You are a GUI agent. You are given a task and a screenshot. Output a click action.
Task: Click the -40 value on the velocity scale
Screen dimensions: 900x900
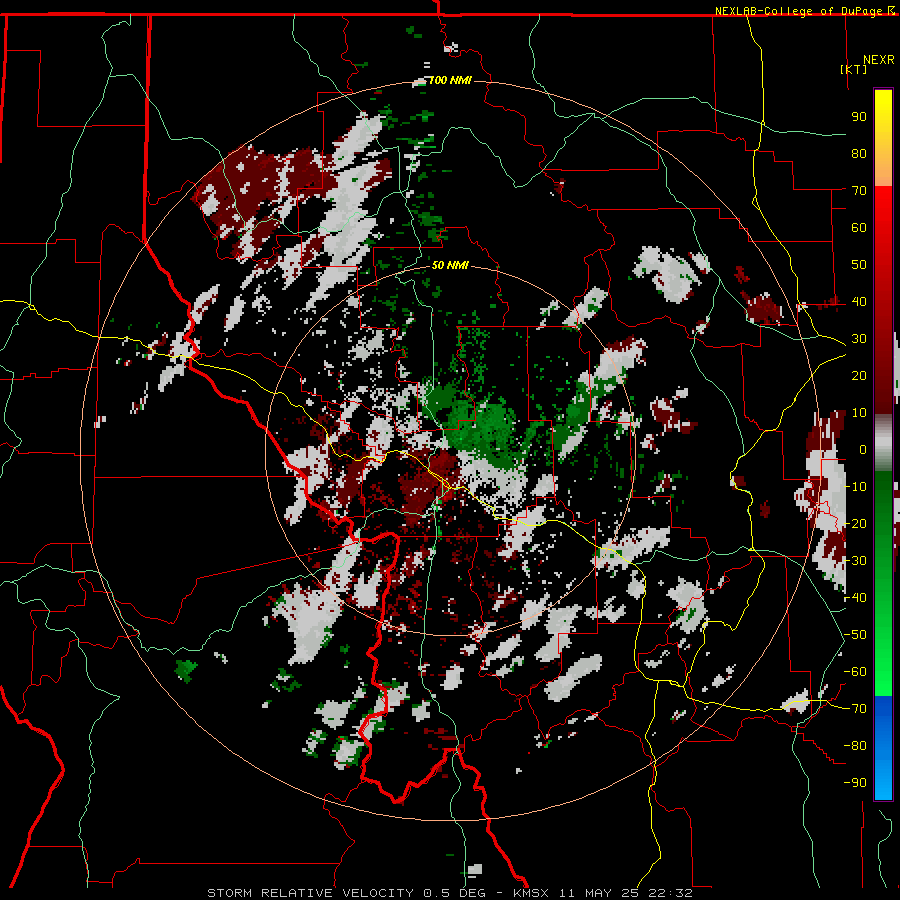[855, 598]
